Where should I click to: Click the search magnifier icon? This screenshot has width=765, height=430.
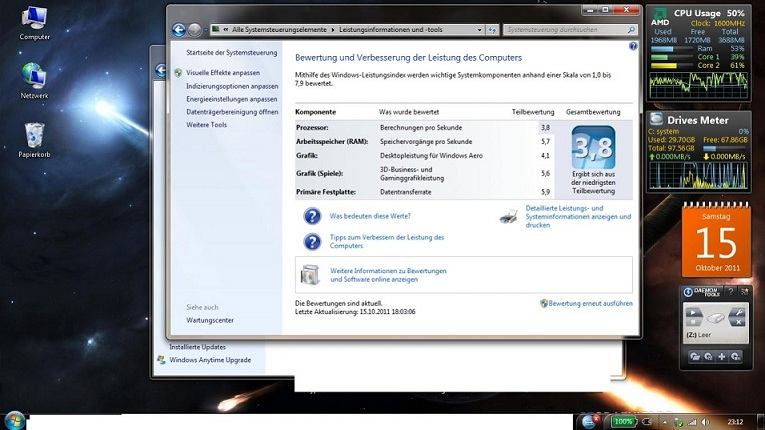631,30
